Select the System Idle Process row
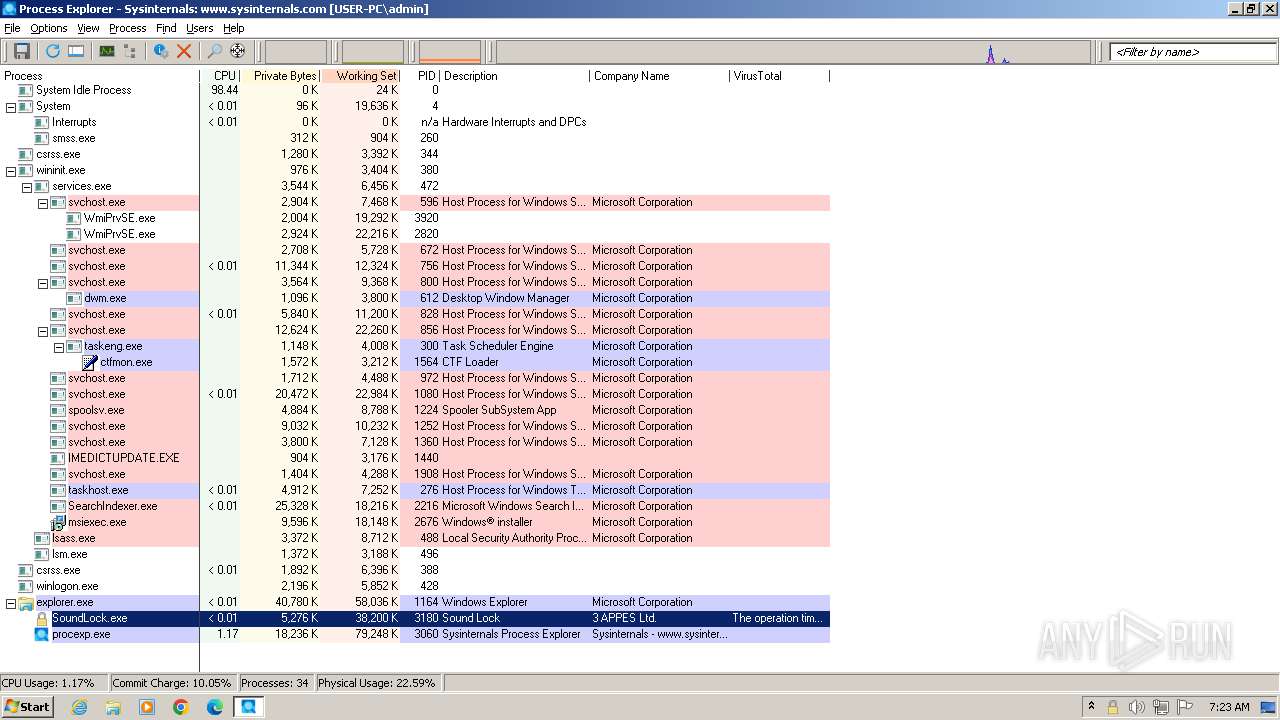 415,90
